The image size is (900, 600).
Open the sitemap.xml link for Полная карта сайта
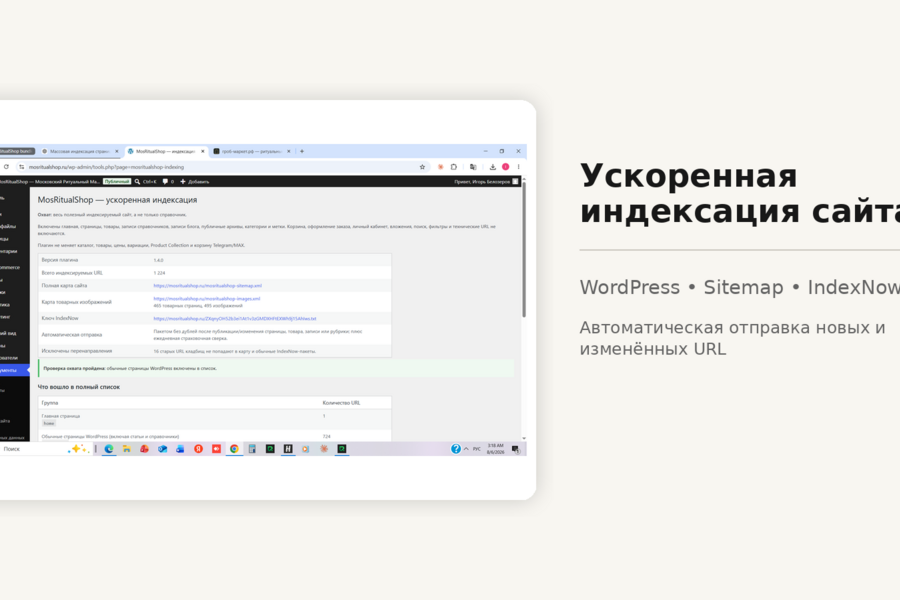[207, 285]
